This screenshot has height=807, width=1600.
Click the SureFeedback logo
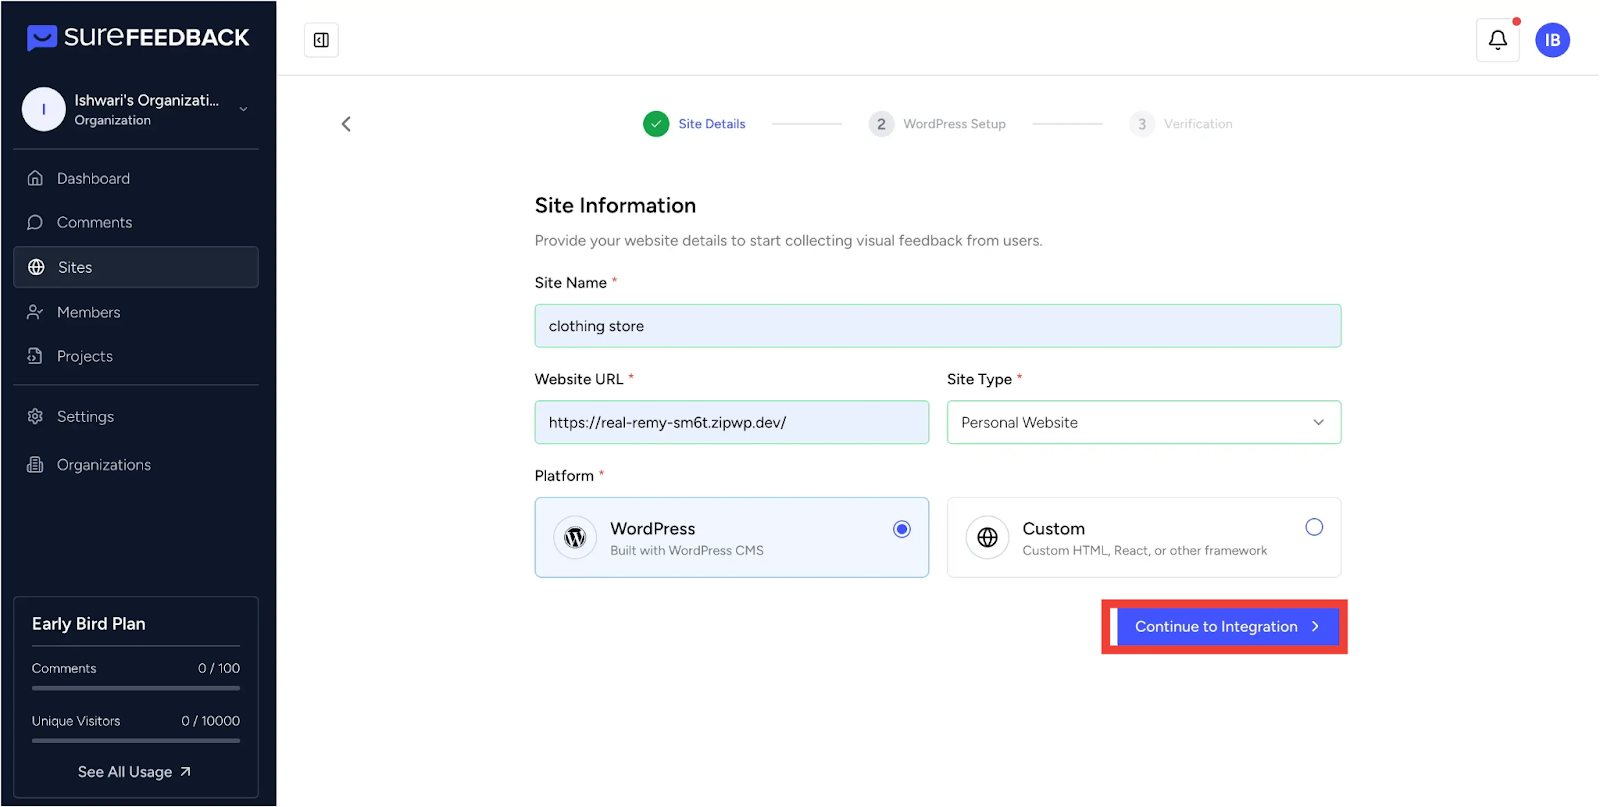pyautogui.click(x=138, y=38)
